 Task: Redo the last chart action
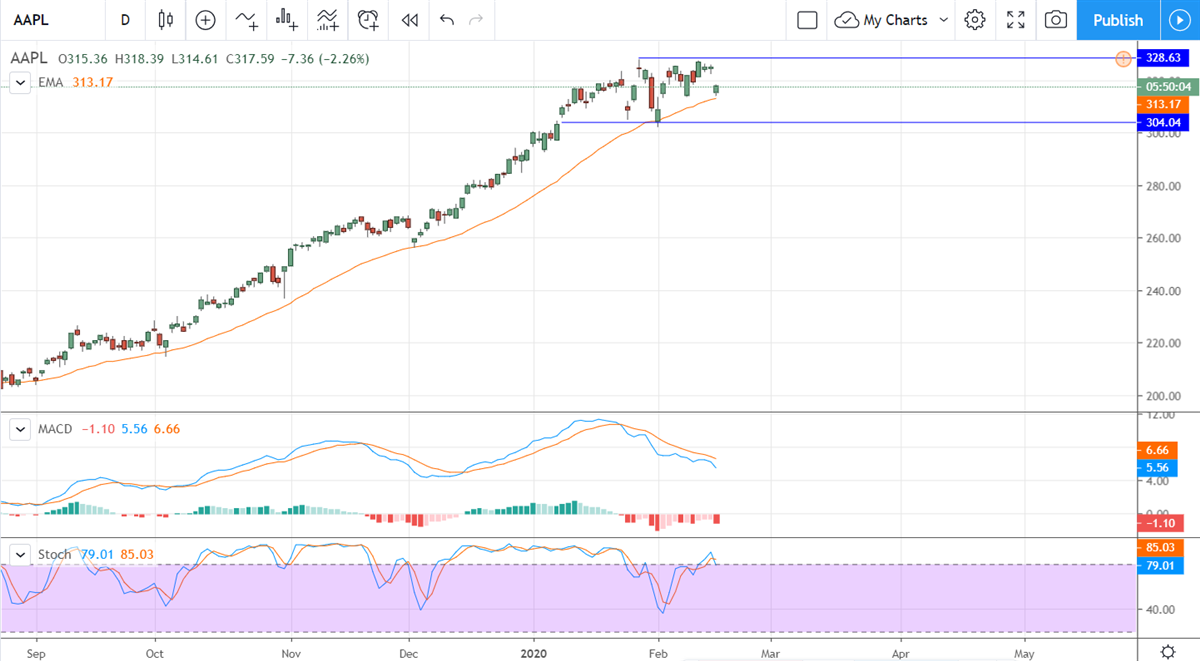click(476, 20)
